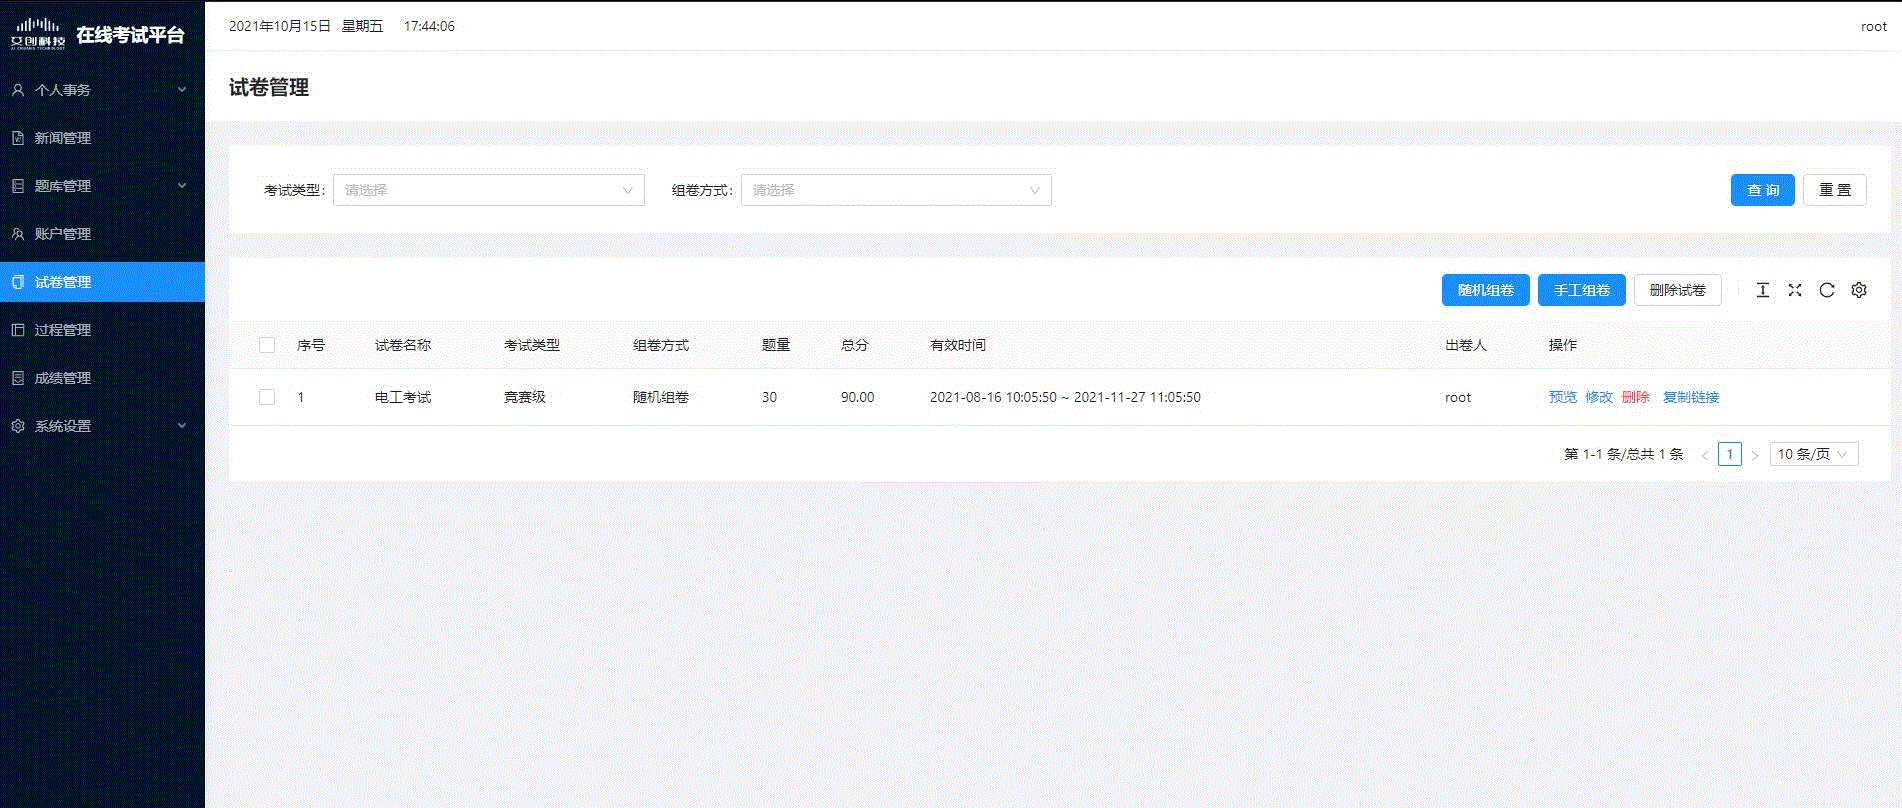
Task: Click the 查询 button
Action: pyautogui.click(x=1762, y=190)
